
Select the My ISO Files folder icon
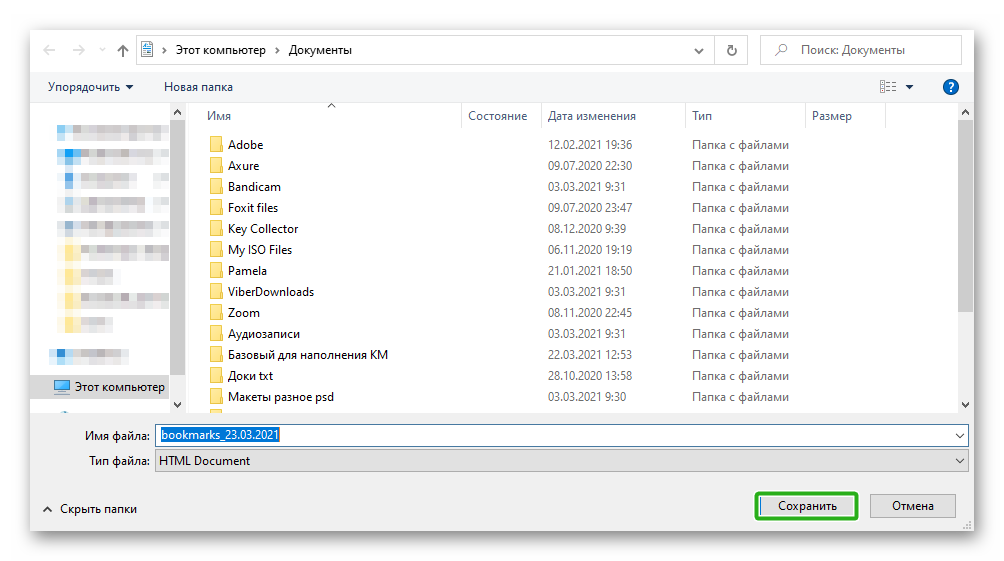(x=216, y=249)
